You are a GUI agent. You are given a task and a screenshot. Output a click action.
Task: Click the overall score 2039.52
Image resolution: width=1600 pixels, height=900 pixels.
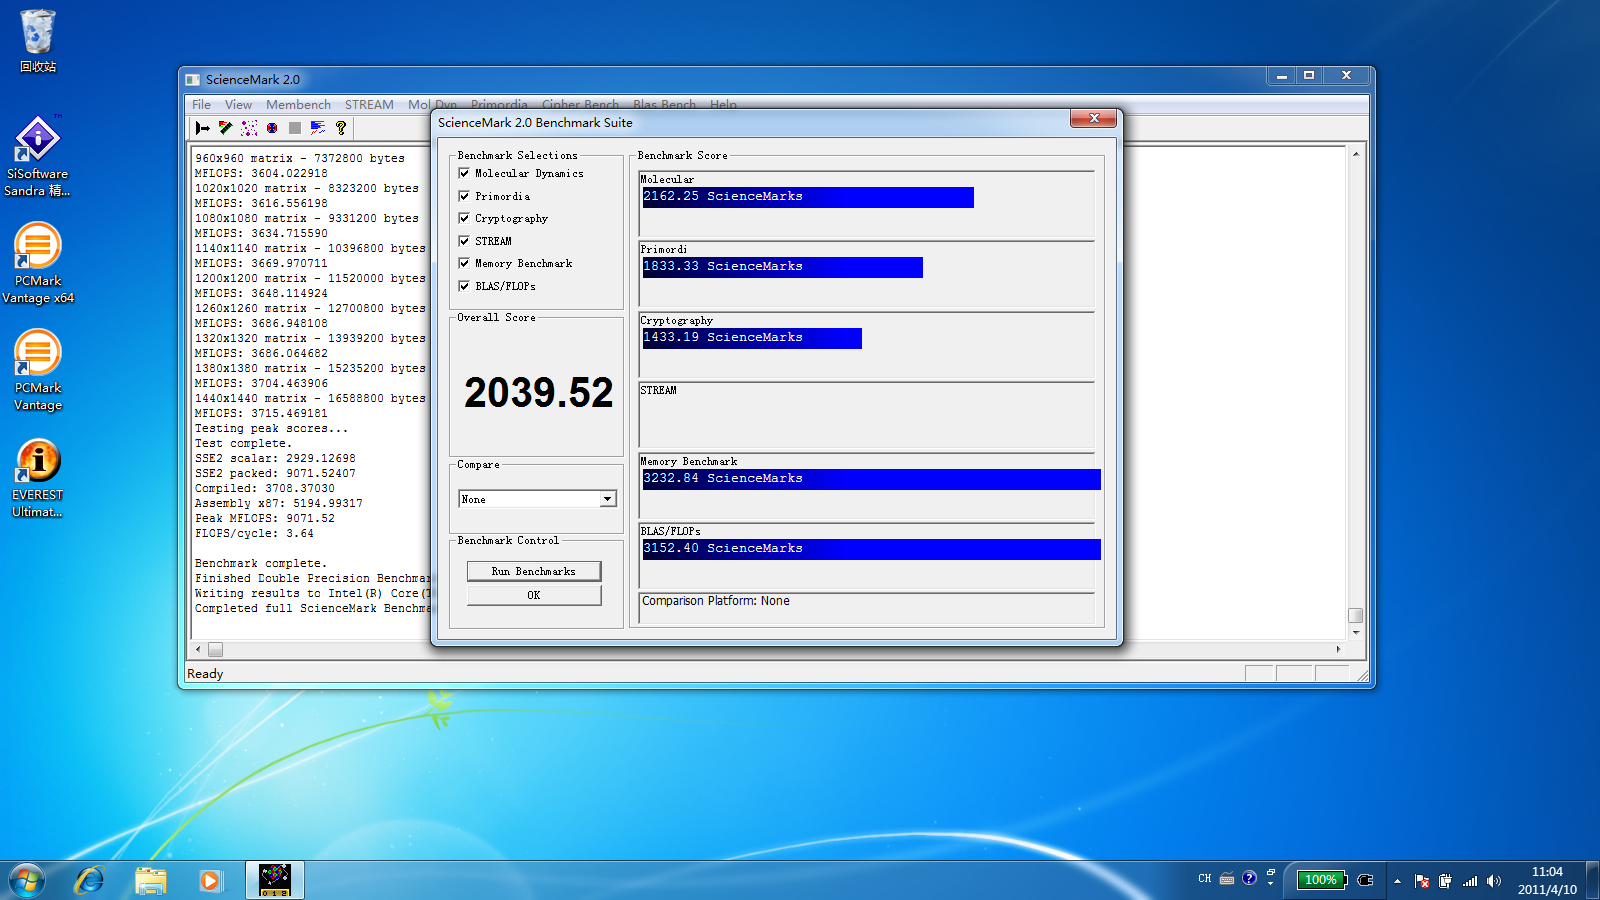click(x=539, y=392)
